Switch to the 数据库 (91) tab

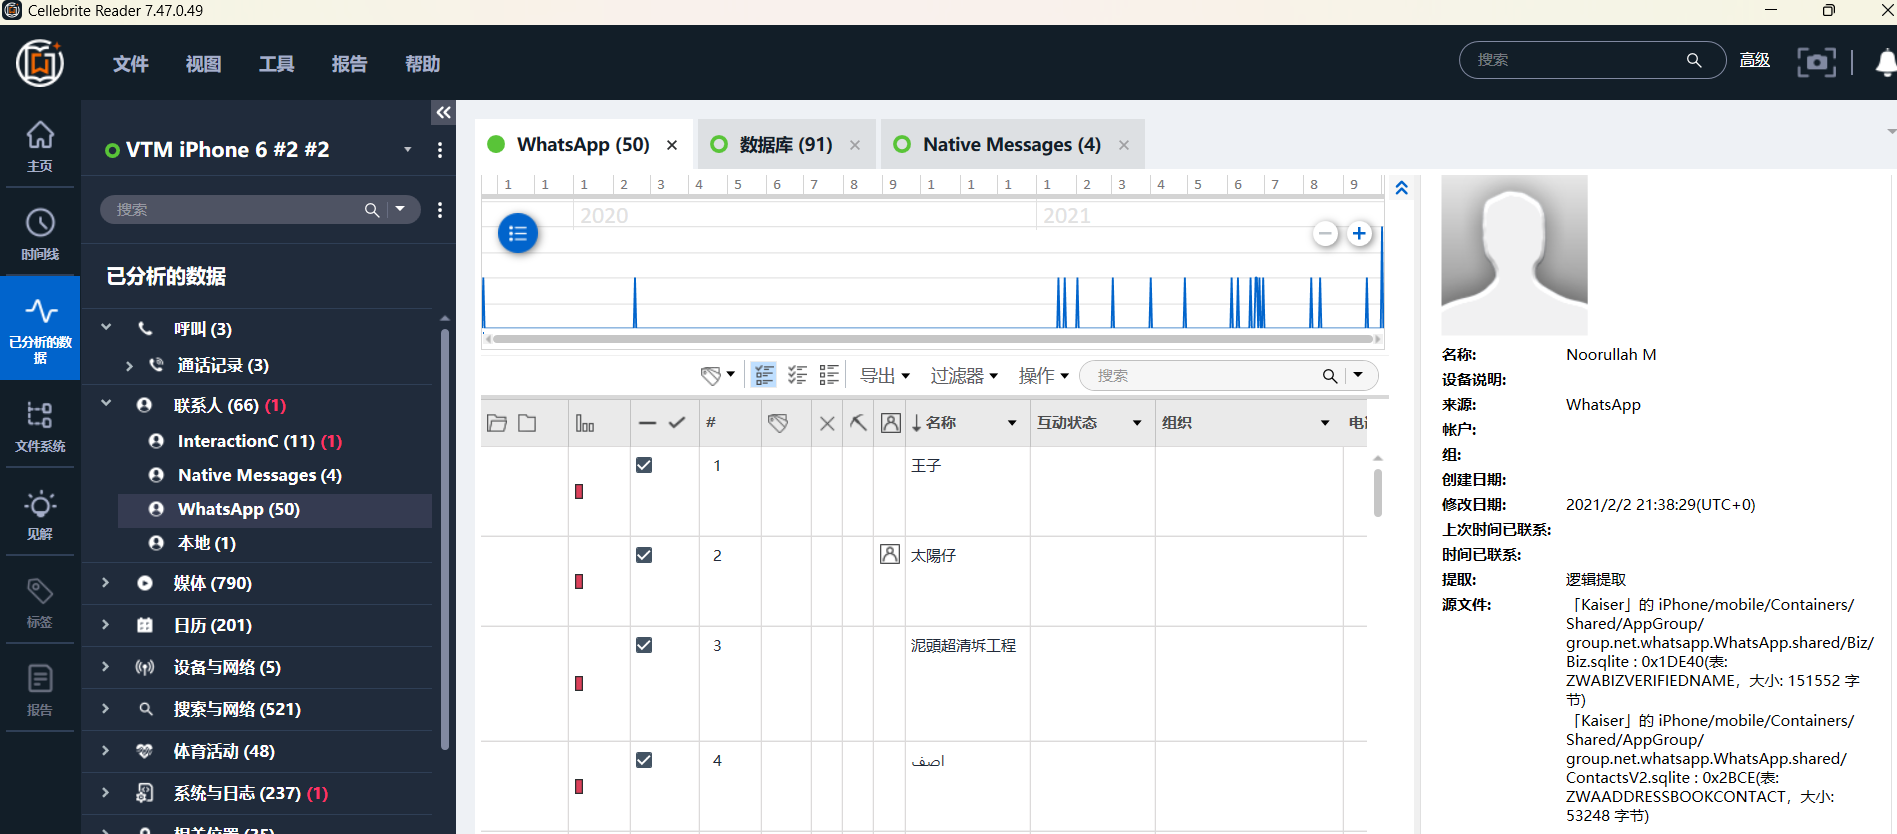[x=786, y=145]
